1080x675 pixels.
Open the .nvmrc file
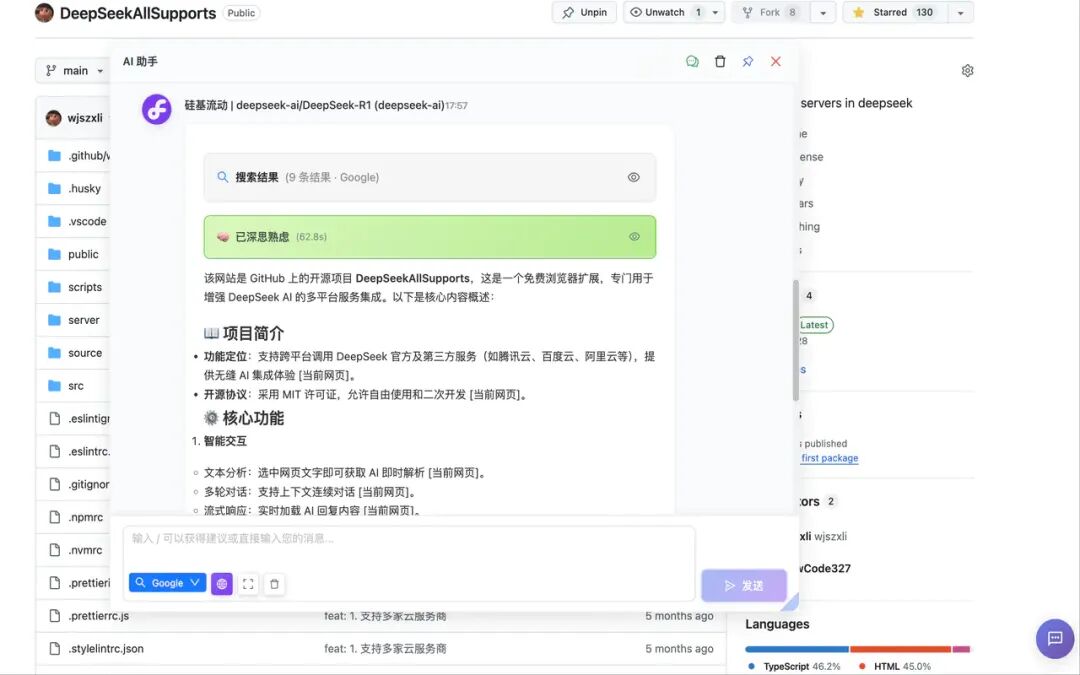coord(85,550)
